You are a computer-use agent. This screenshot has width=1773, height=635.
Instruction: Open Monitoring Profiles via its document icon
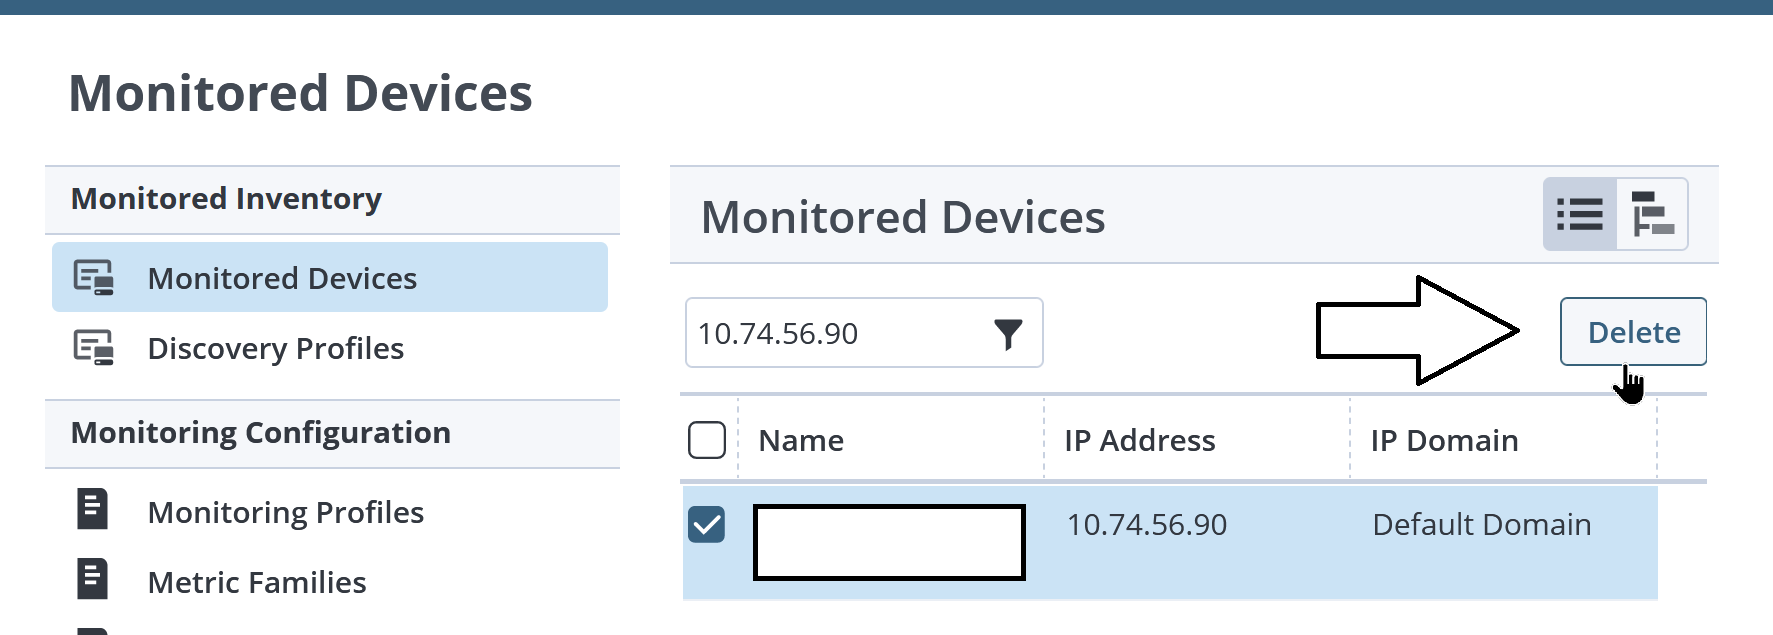91,510
